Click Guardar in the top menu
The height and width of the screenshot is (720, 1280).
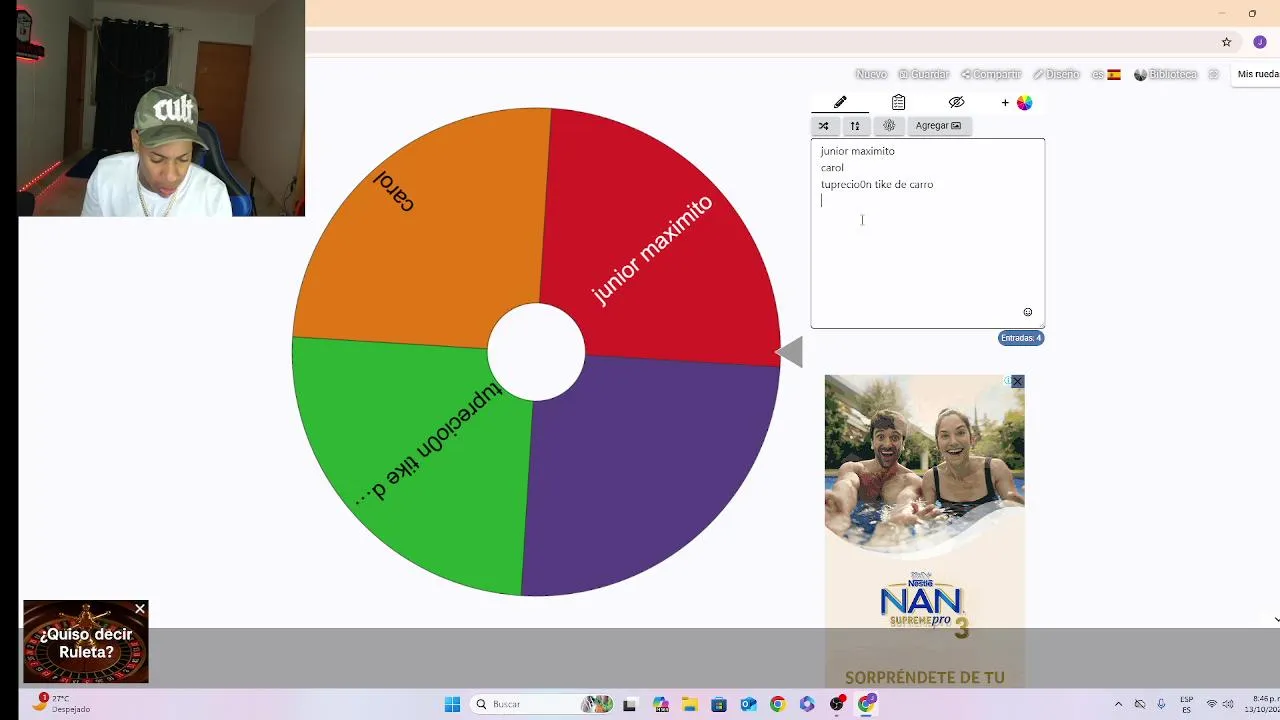pos(923,74)
